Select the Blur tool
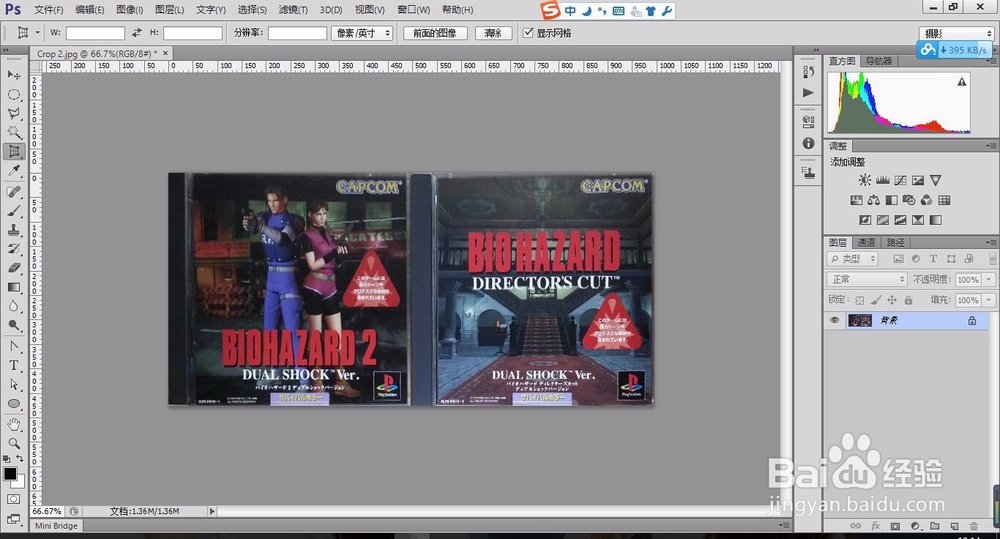 pos(13,307)
